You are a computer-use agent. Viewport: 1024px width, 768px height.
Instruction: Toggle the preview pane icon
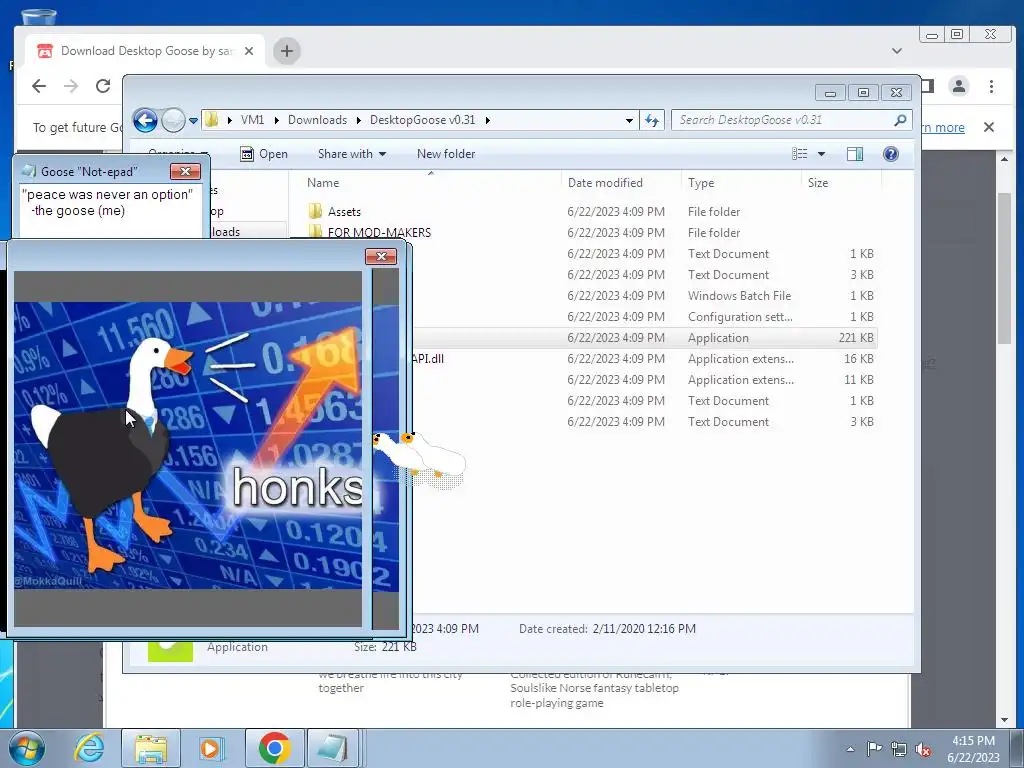point(854,154)
